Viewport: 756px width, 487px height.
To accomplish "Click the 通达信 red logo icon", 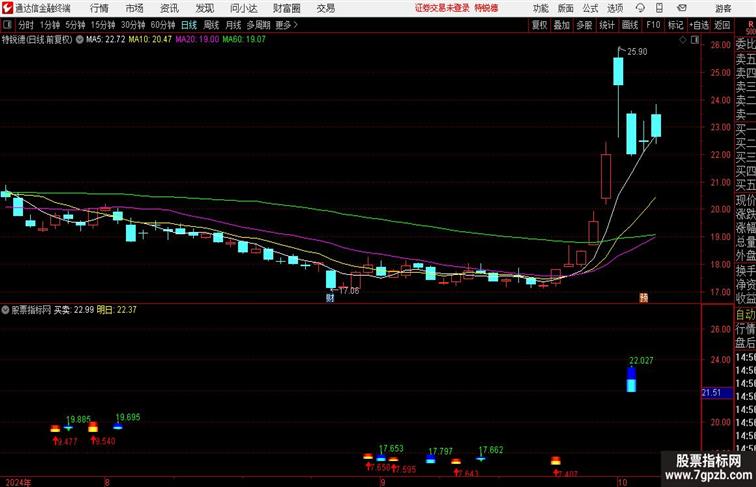I will (7, 8).
